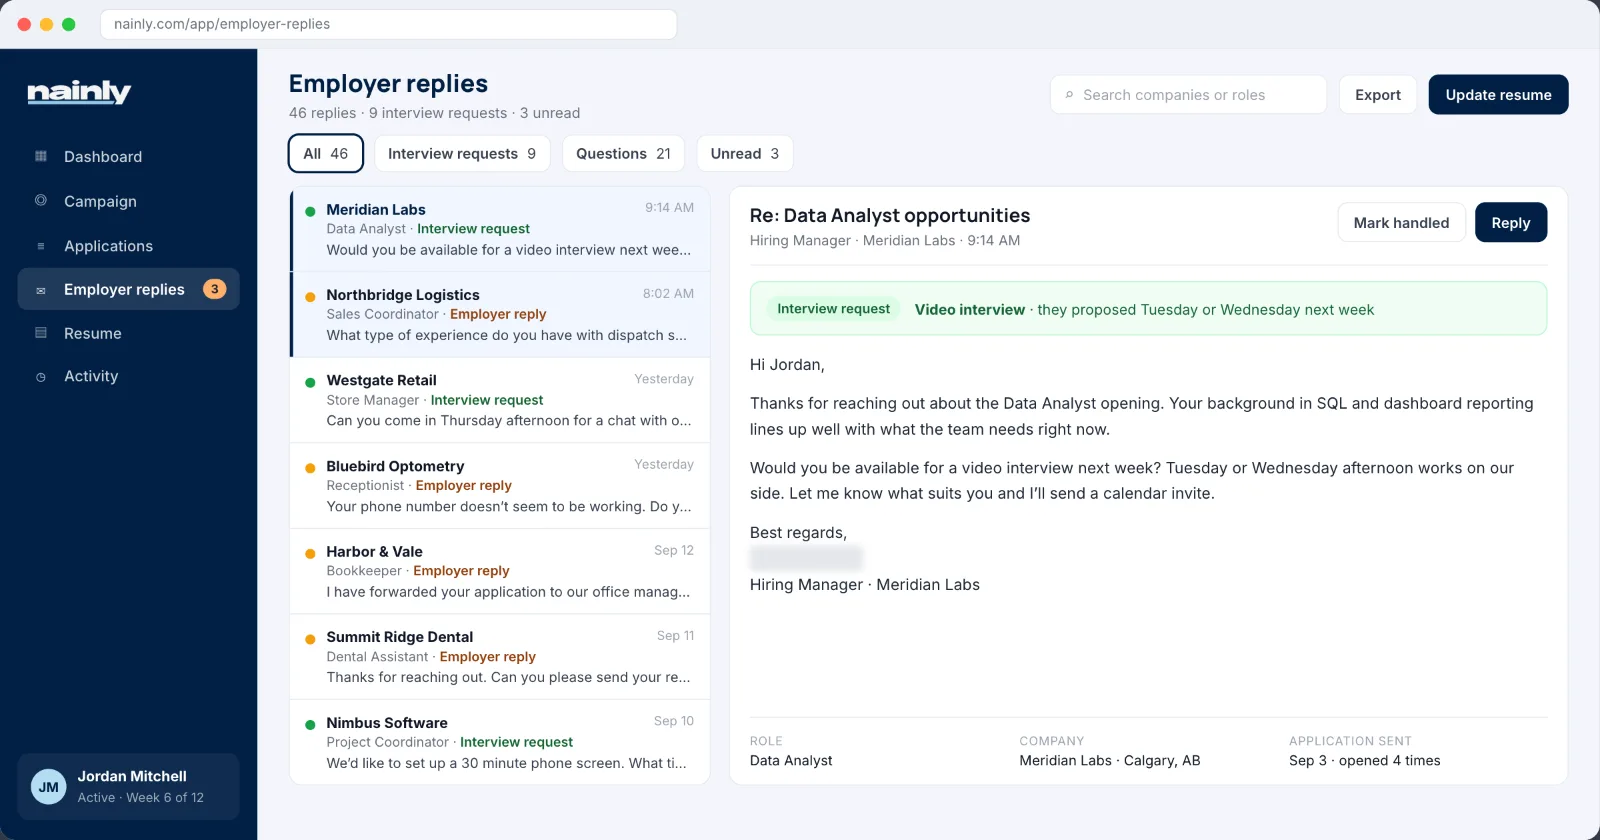Show only Unread replies
This screenshot has height=840, width=1600.
745,154
